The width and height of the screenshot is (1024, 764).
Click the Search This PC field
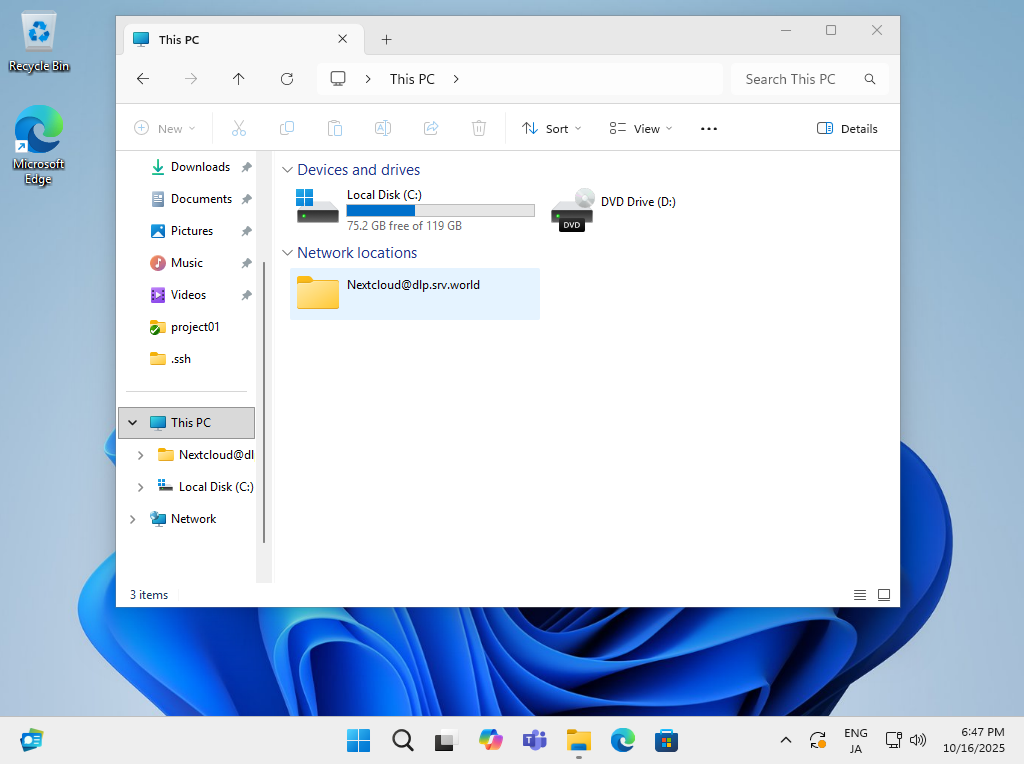[790, 79]
